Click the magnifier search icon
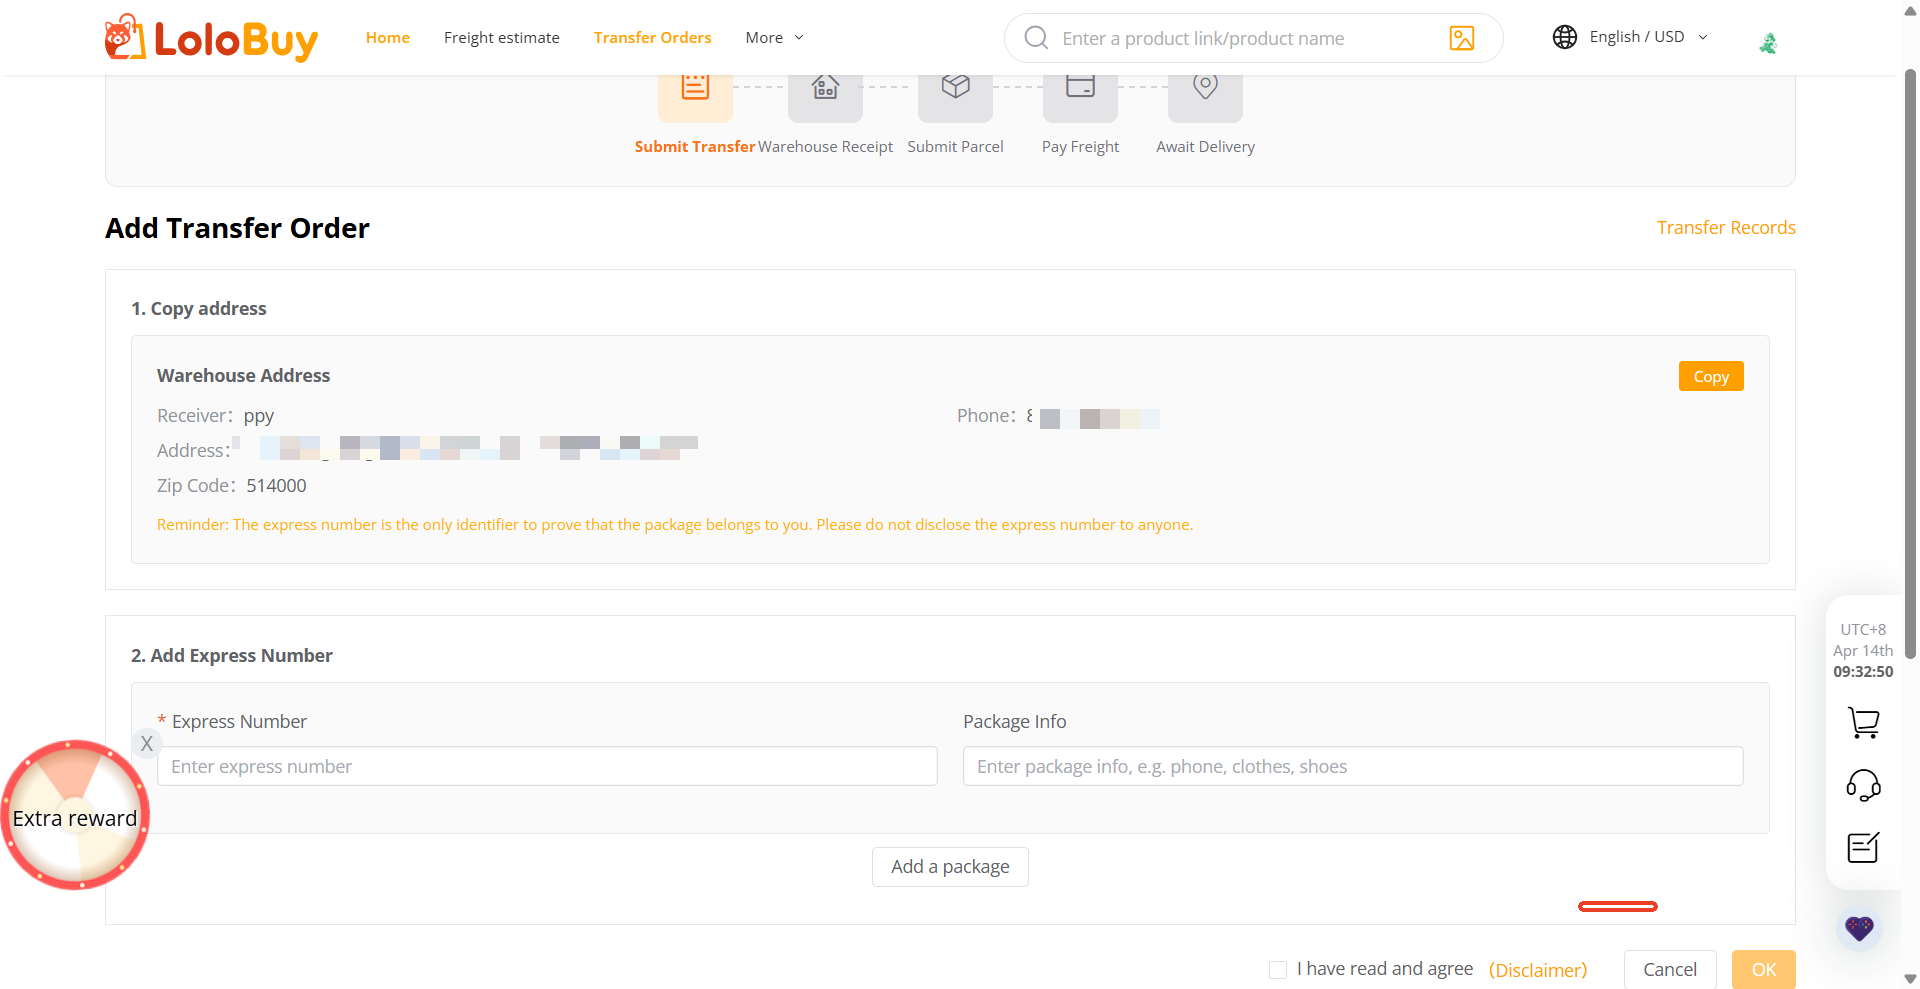The width and height of the screenshot is (1920, 989). [x=1037, y=38]
